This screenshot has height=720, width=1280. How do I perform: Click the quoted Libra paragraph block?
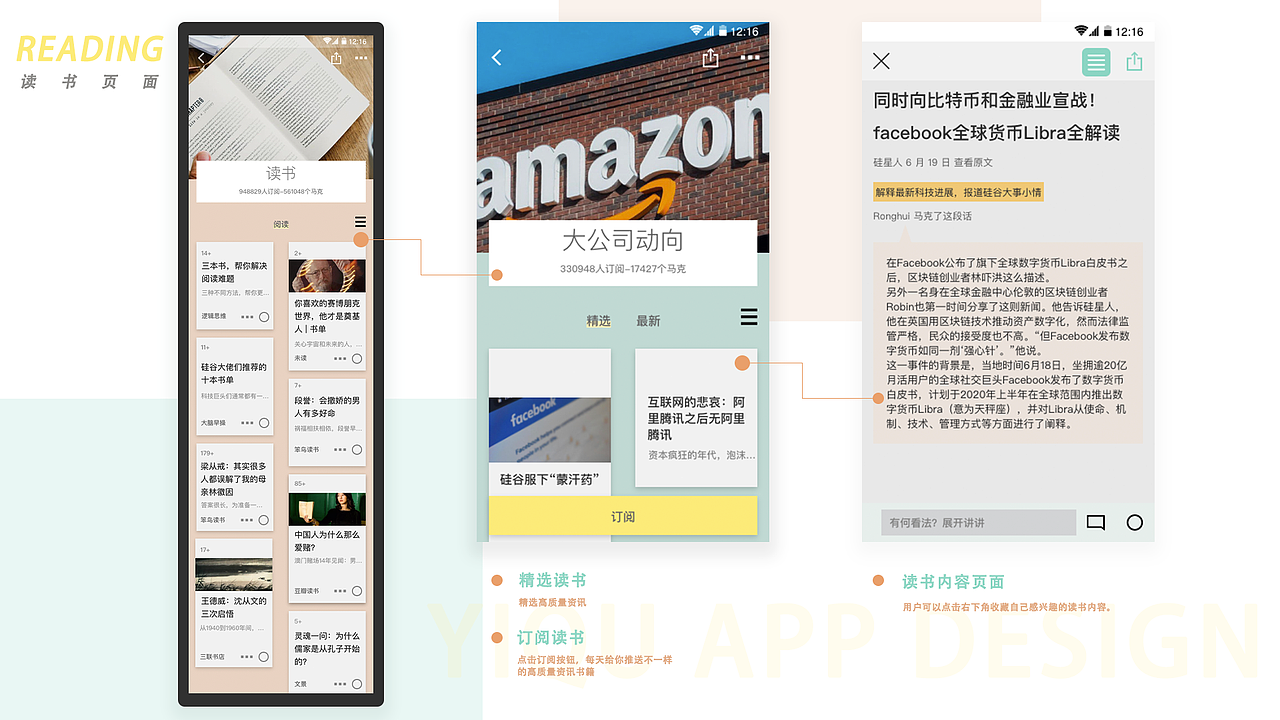coord(1007,343)
